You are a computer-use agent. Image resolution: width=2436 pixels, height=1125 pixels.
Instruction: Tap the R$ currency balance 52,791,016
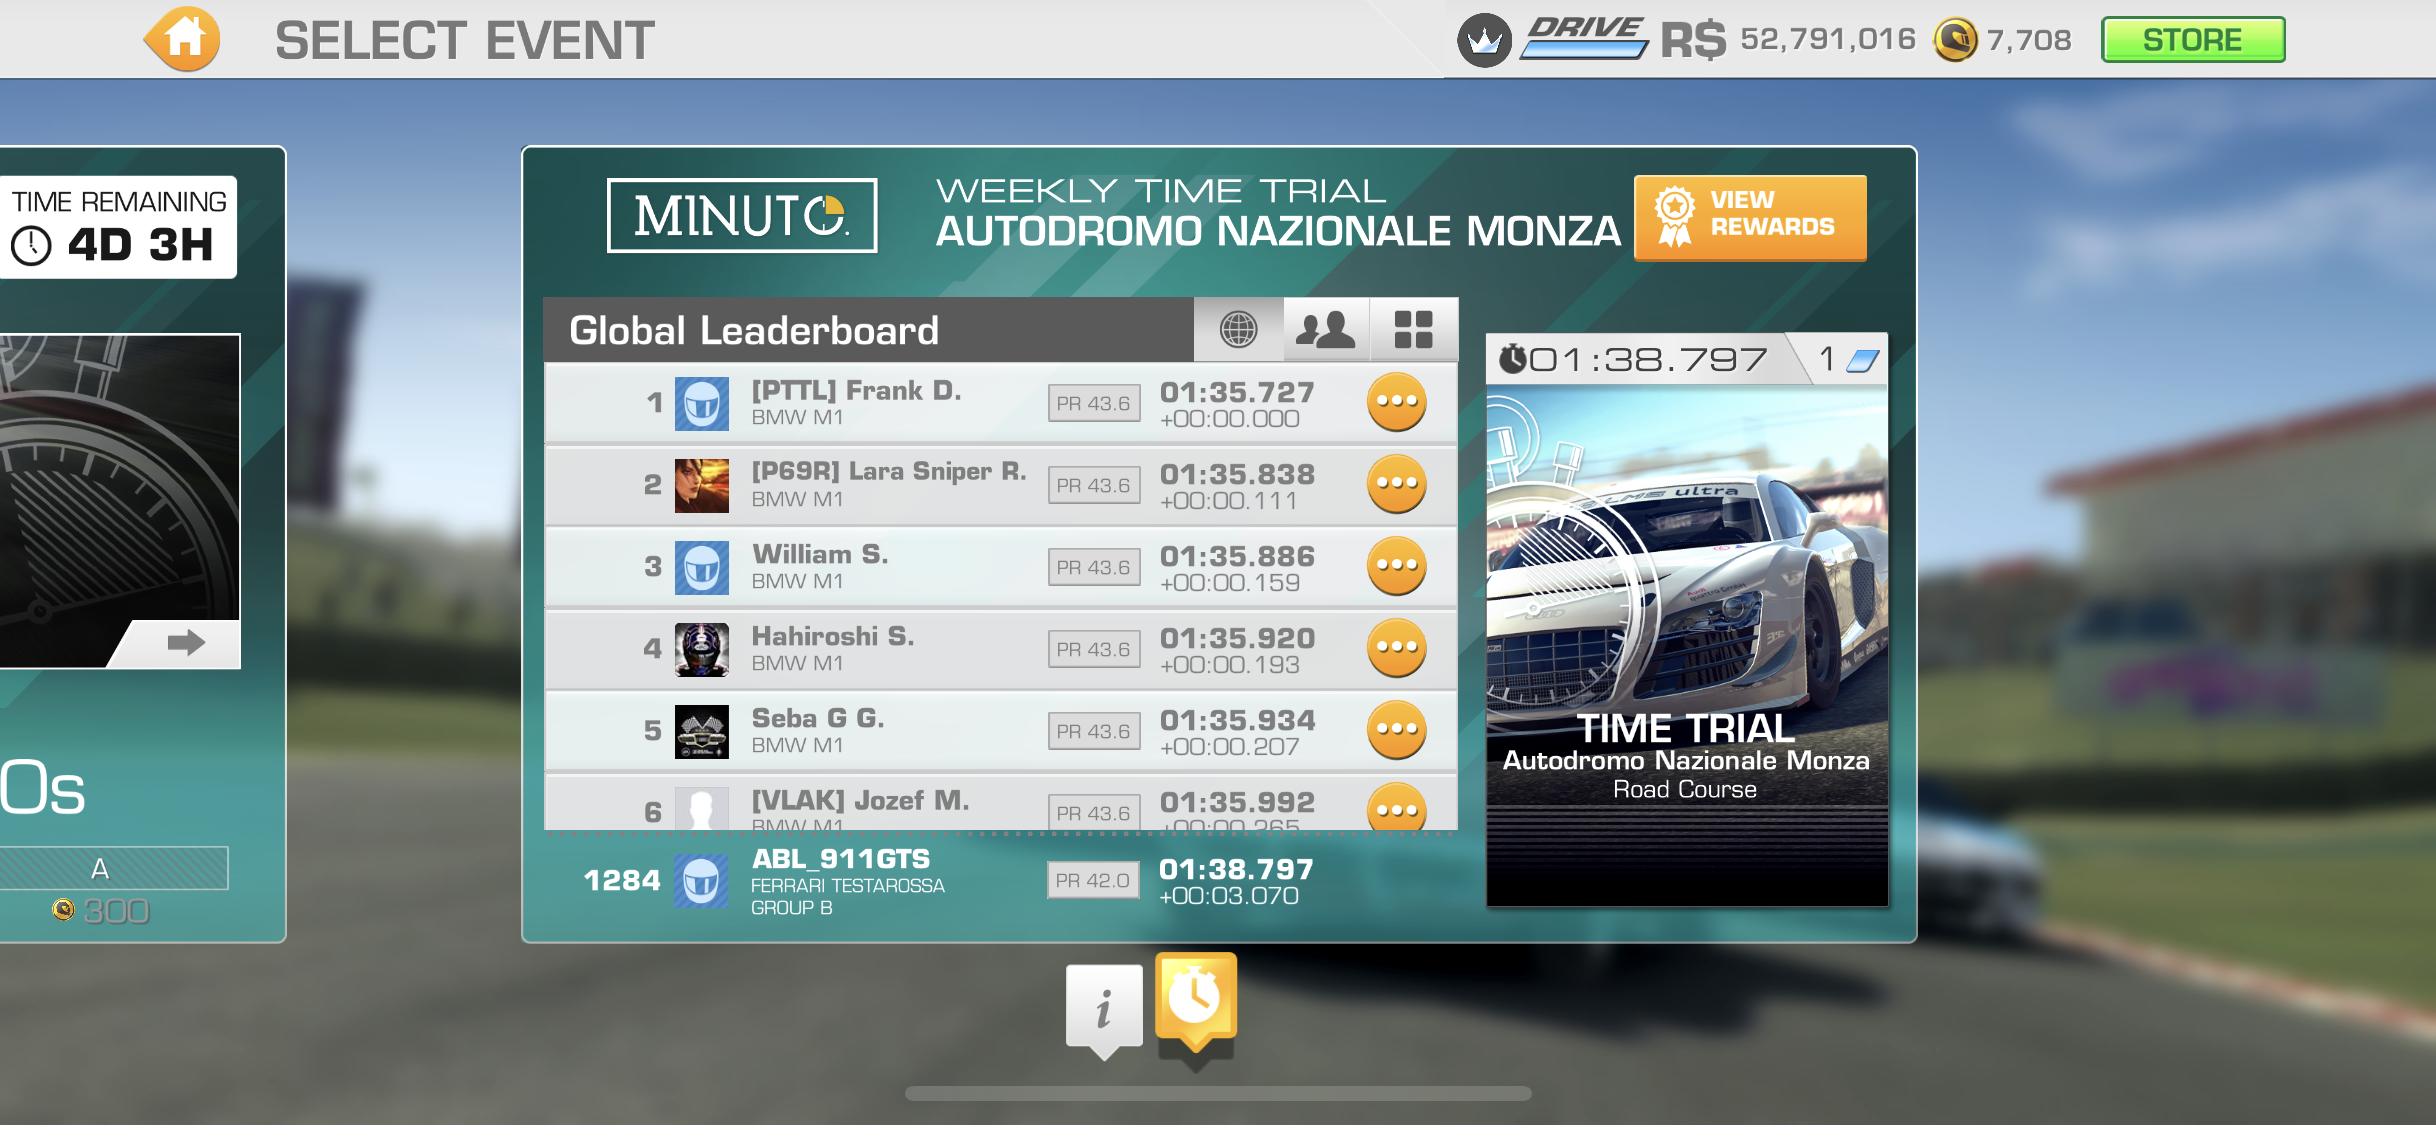pyautogui.click(x=1789, y=40)
